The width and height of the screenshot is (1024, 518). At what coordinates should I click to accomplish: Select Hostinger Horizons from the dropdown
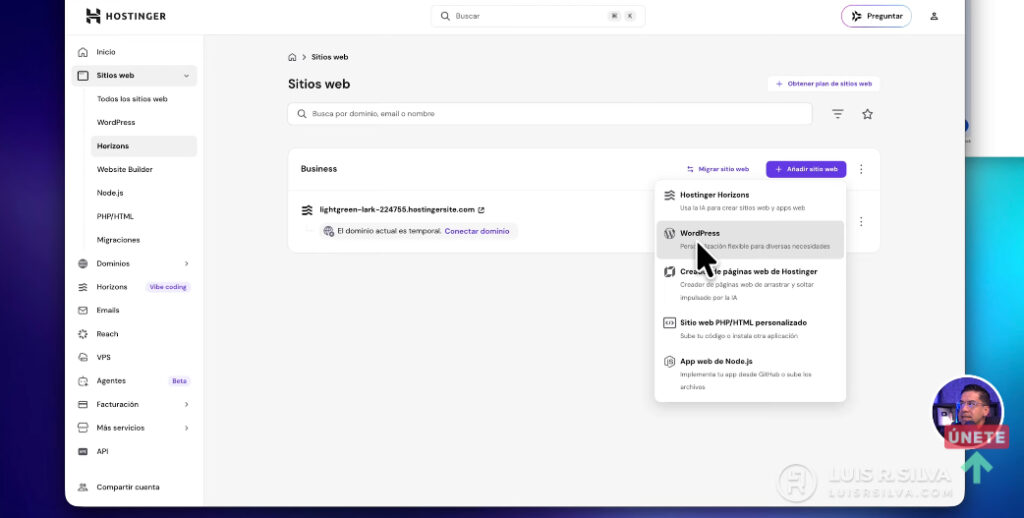[750, 201]
